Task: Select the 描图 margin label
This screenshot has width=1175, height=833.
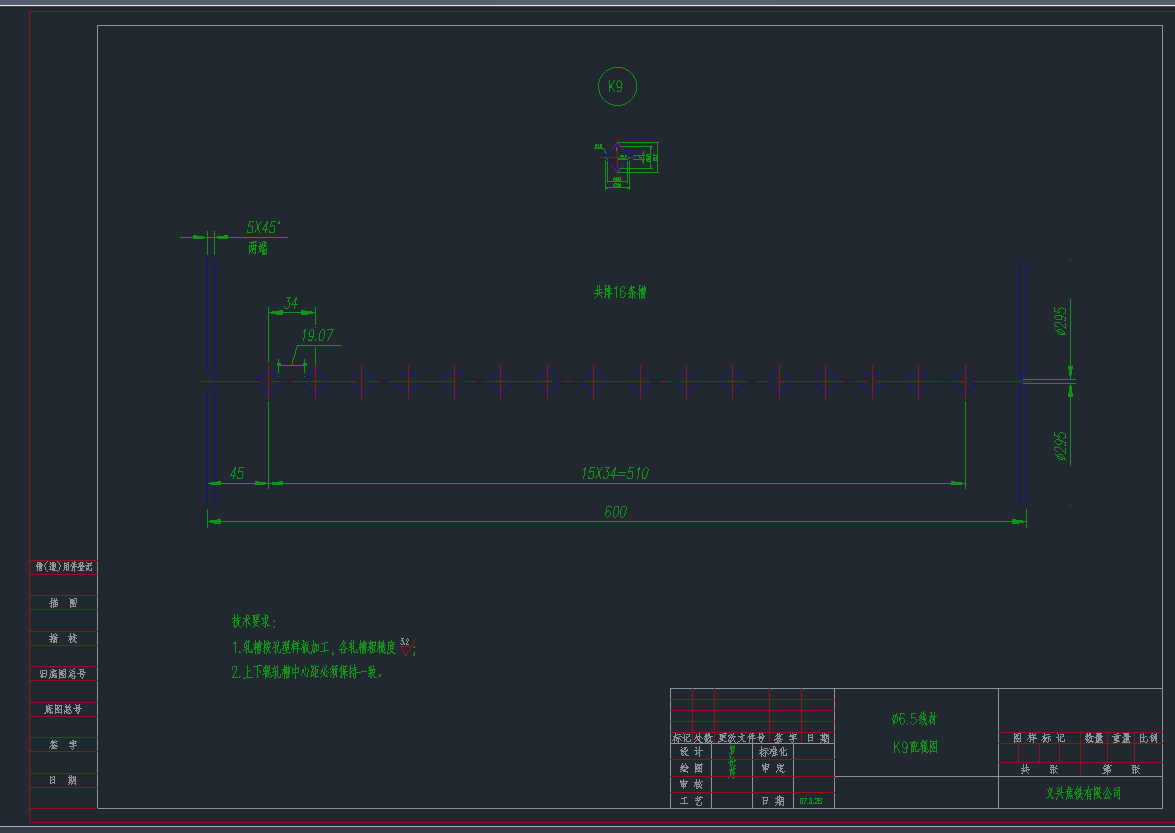Action: click(64, 602)
